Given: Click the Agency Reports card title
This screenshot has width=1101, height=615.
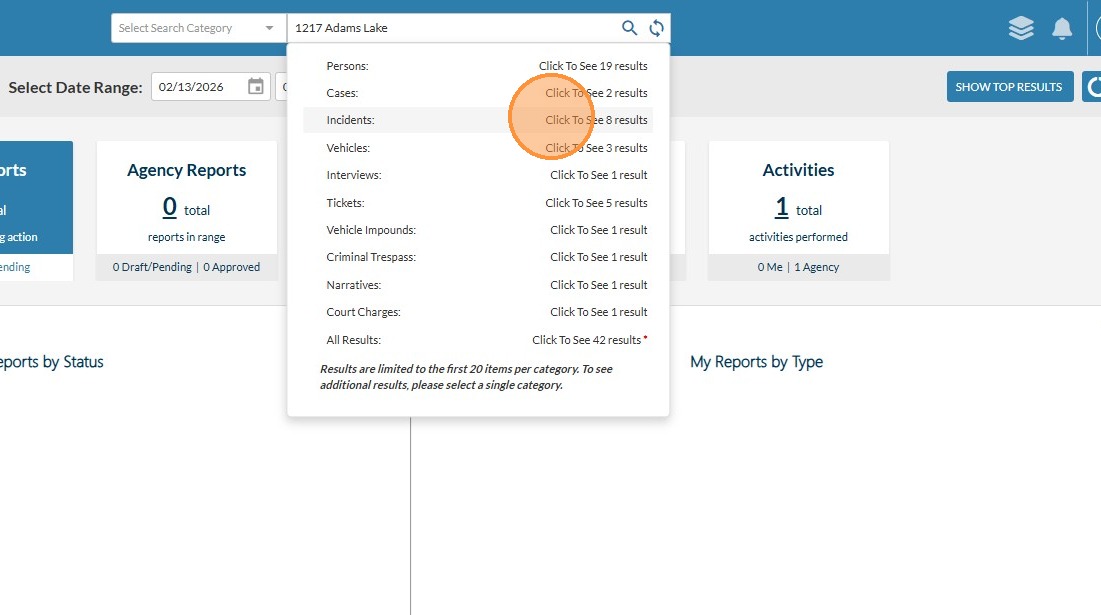Looking at the screenshot, I should (x=187, y=170).
